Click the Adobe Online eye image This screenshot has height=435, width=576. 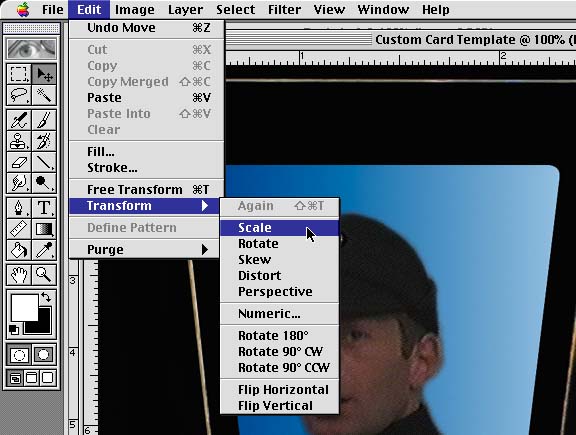click(32, 48)
